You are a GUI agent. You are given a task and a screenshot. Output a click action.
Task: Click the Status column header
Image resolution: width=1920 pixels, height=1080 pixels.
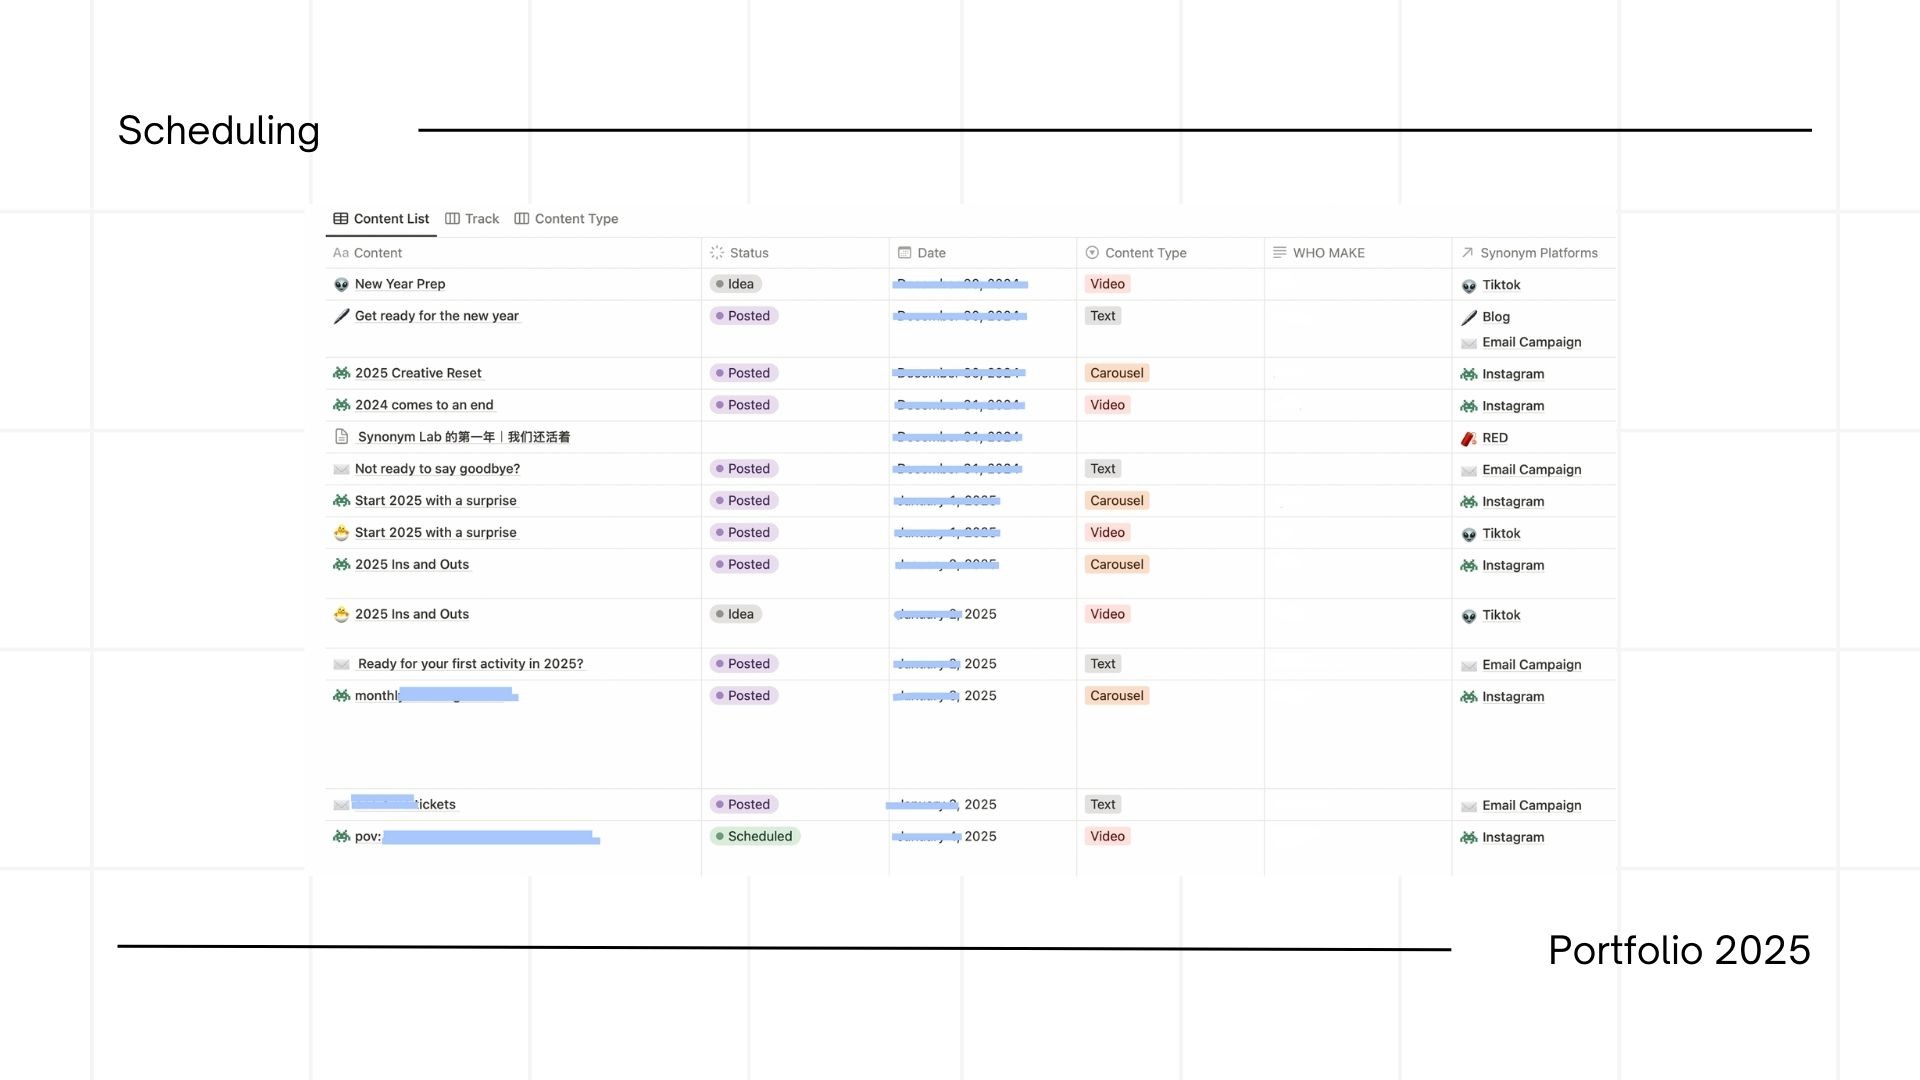(748, 253)
